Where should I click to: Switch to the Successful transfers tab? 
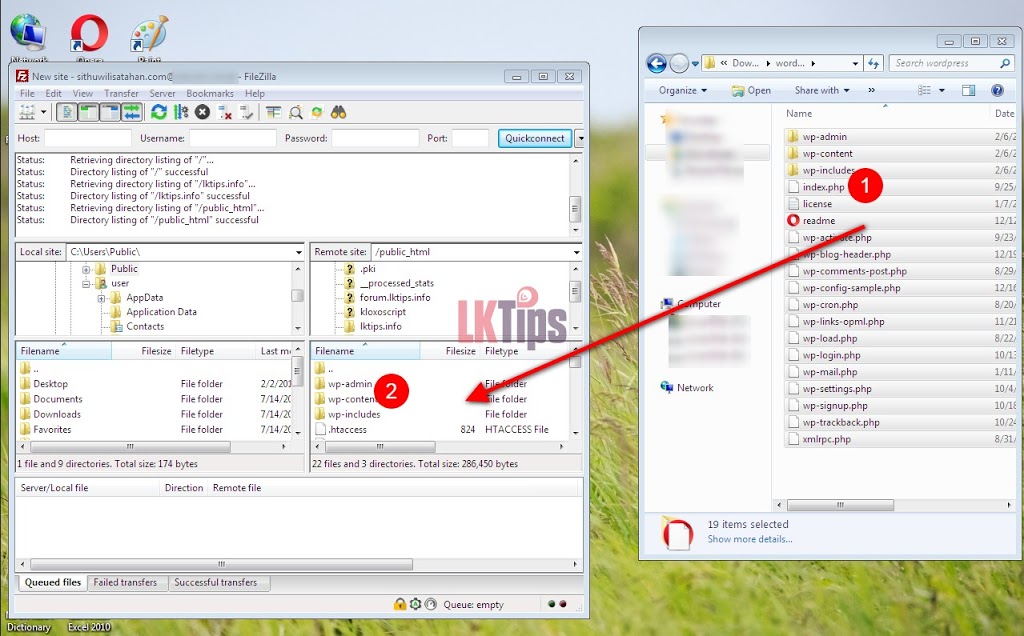(216, 582)
